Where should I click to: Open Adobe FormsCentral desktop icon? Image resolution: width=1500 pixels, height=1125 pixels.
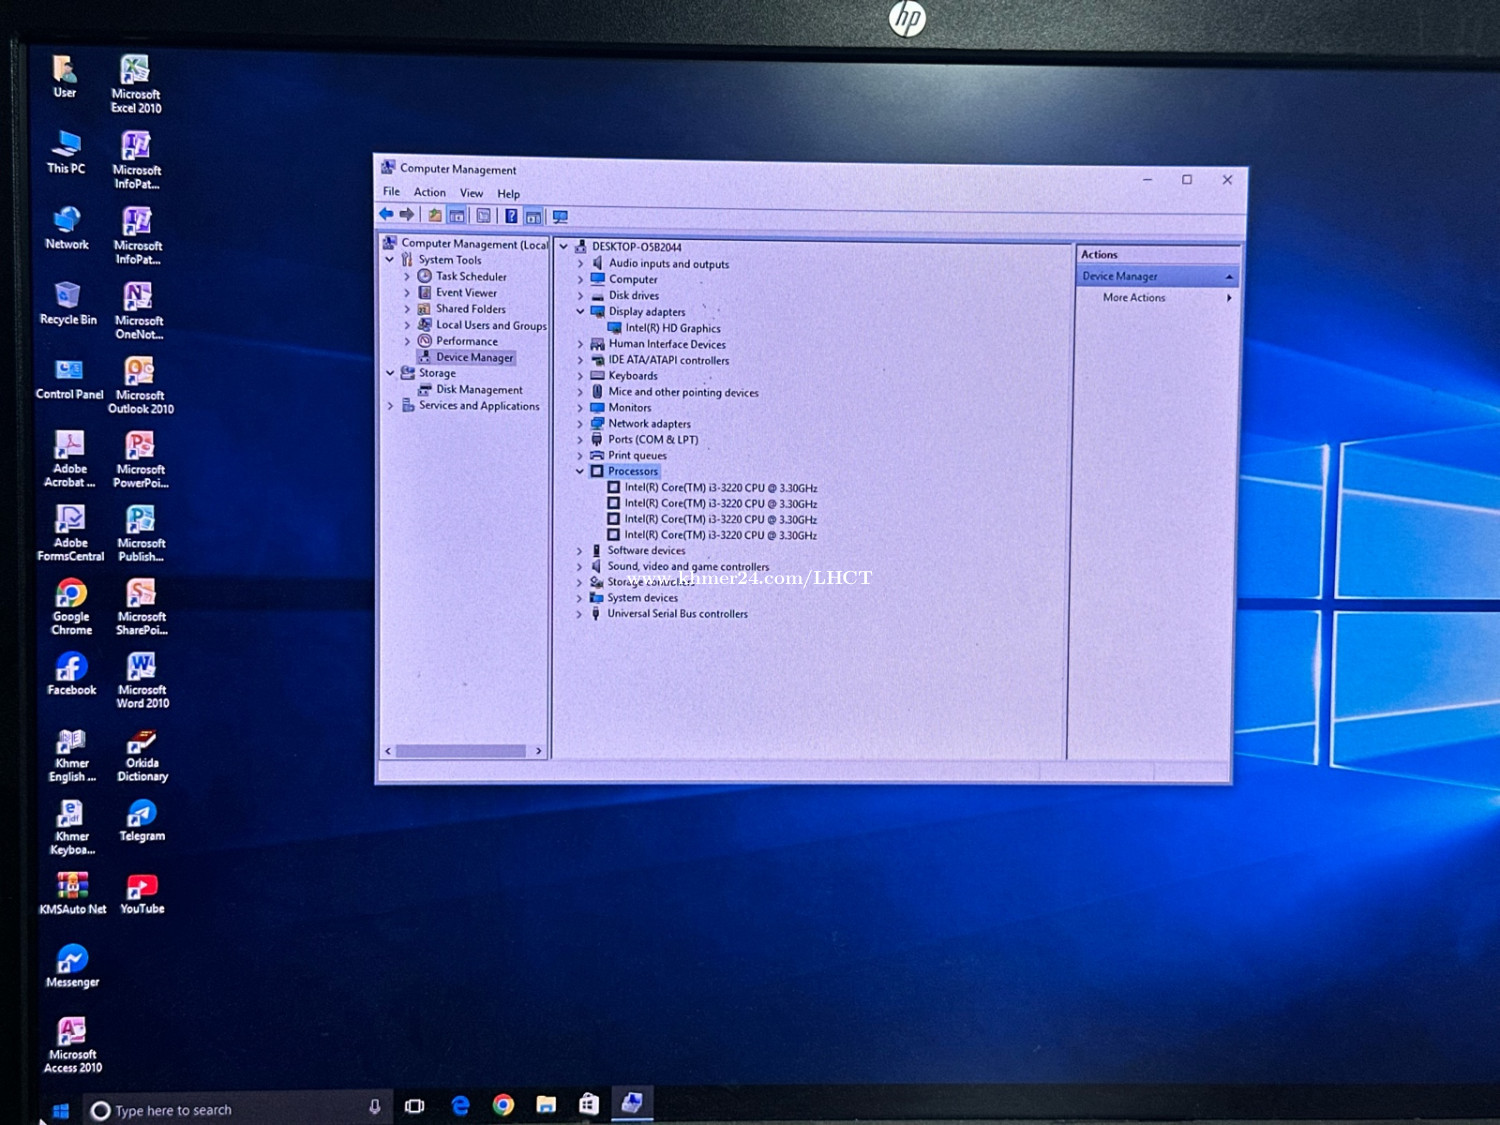pos(70,533)
